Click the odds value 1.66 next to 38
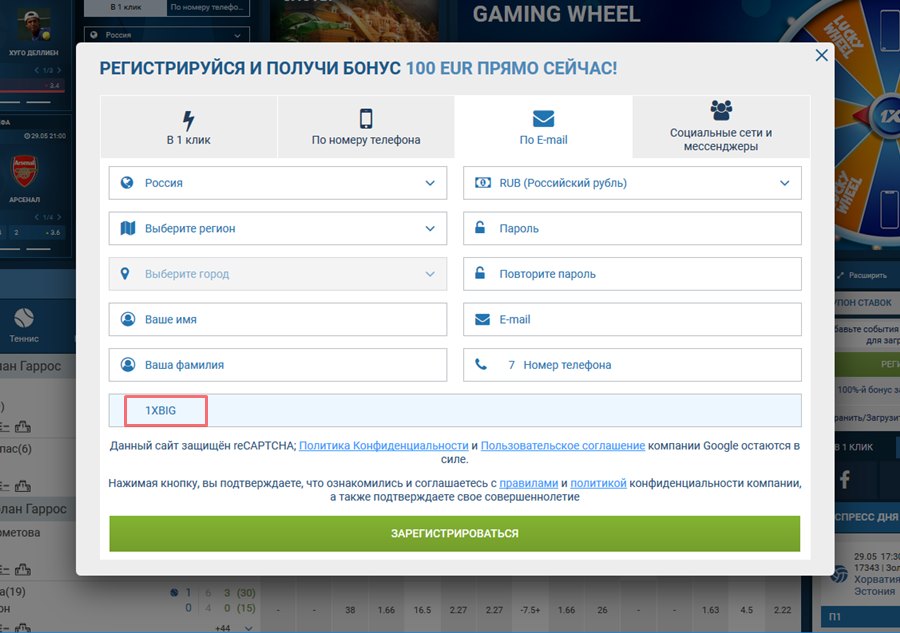The image size is (900, 633). point(386,610)
